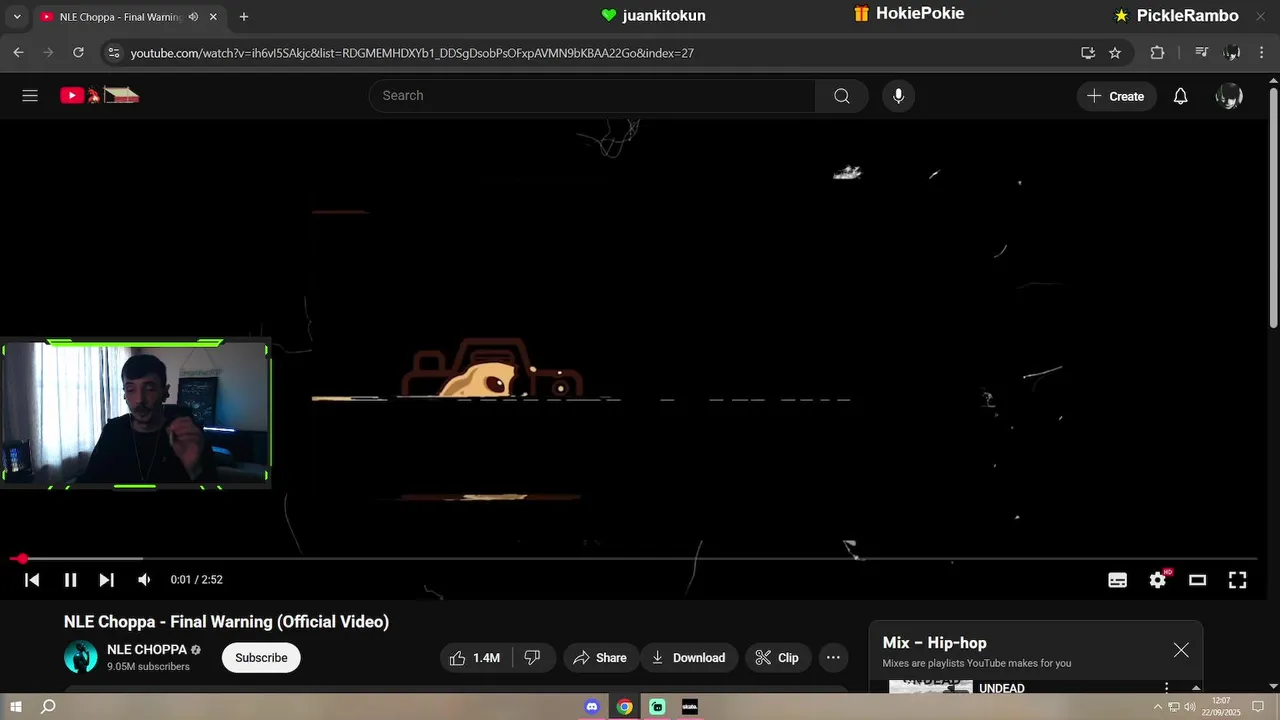Screen dimensions: 1280x720
Task: Show hidden system tray icons
Action: pos(1158,707)
